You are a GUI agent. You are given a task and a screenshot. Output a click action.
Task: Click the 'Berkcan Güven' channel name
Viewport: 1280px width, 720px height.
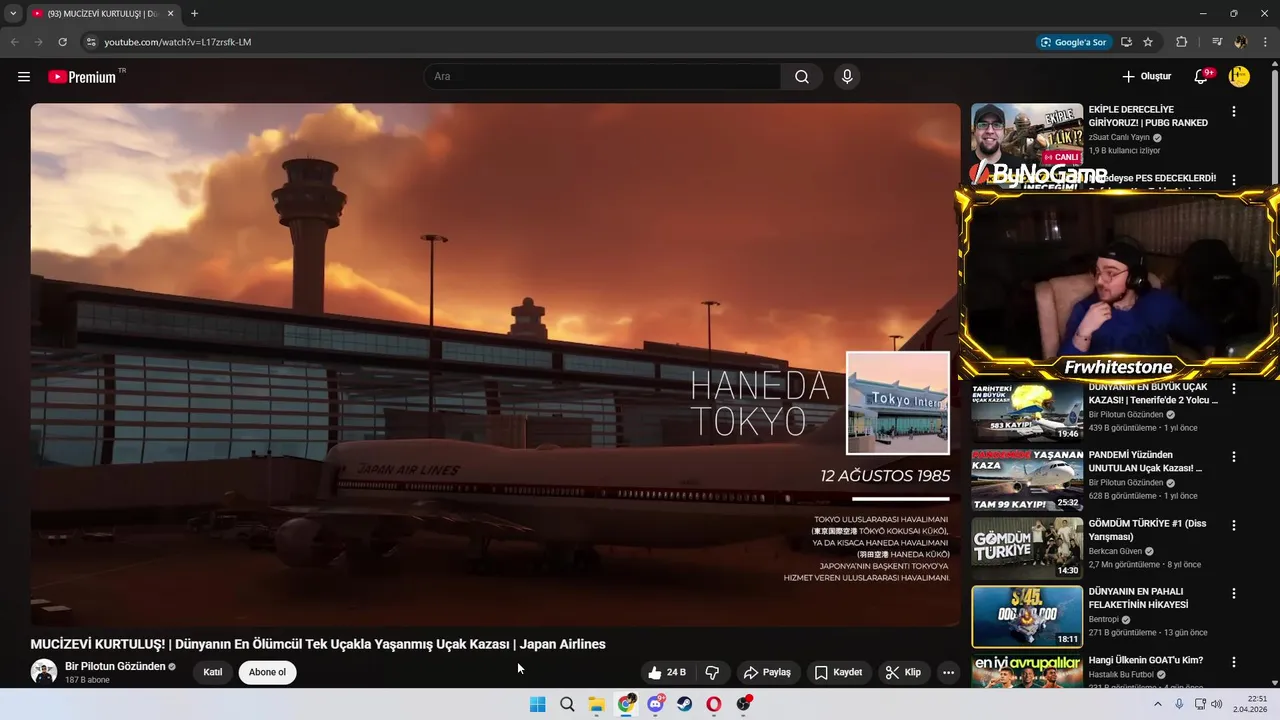click(x=1116, y=551)
